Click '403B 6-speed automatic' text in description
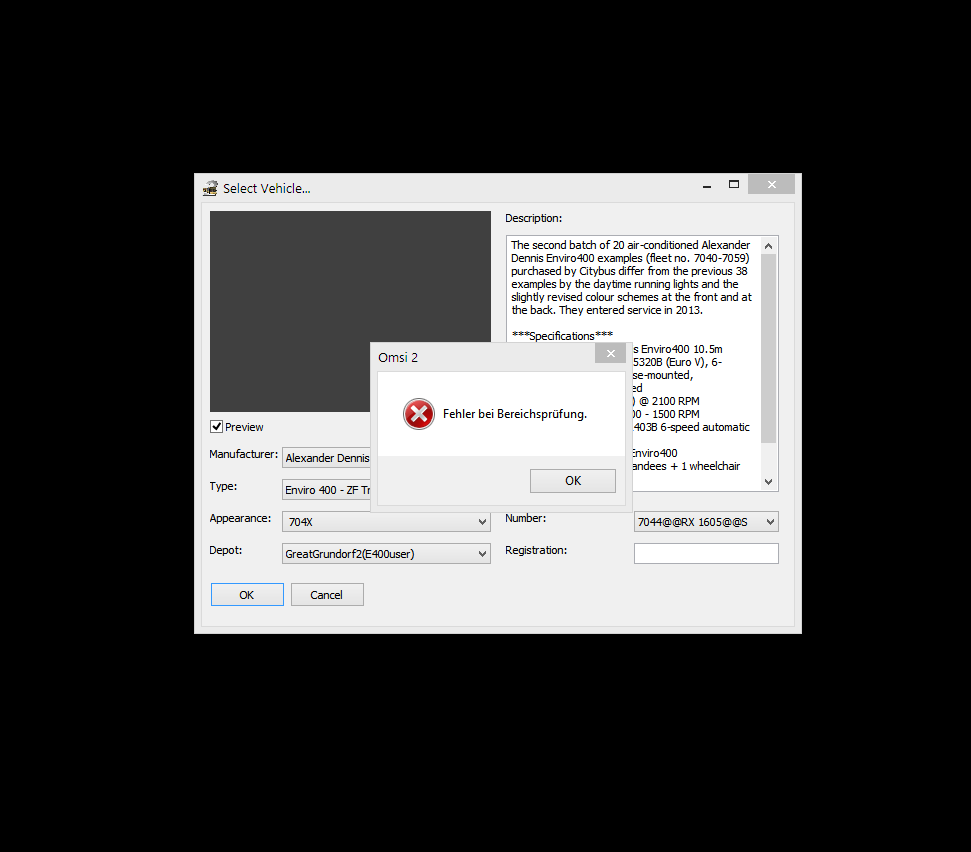This screenshot has height=852, width=971. [691, 427]
